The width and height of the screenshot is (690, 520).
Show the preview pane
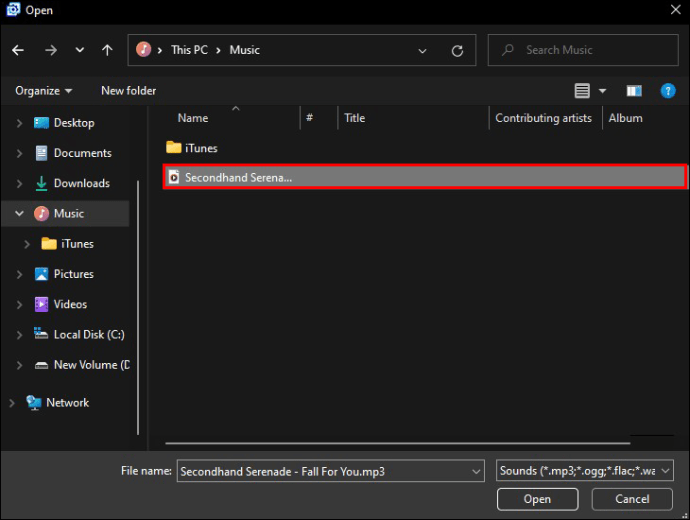(x=634, y=91)
